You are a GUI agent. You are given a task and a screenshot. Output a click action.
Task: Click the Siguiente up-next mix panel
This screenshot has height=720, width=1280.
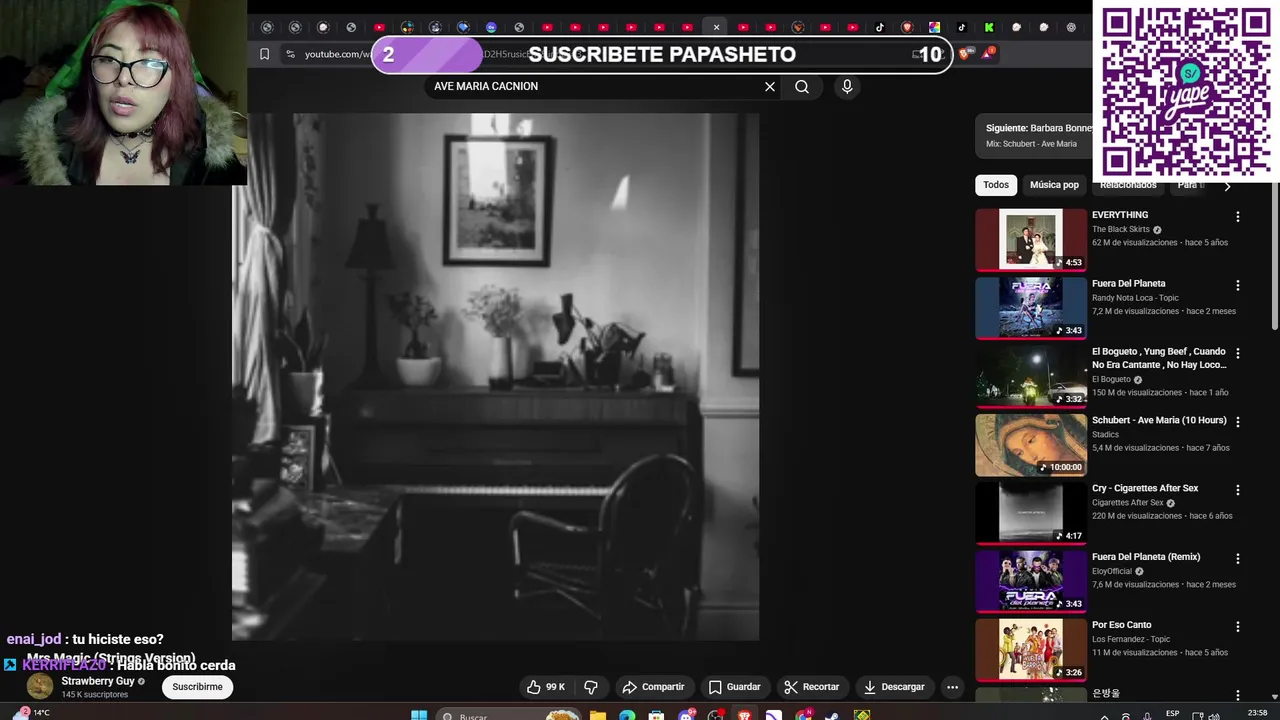click(1034, 136)
